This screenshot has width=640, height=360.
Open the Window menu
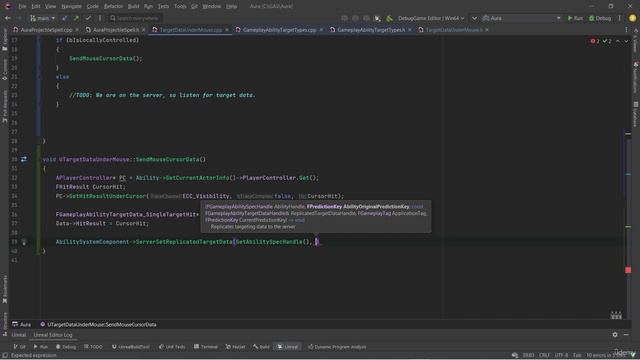coord(211,6)
